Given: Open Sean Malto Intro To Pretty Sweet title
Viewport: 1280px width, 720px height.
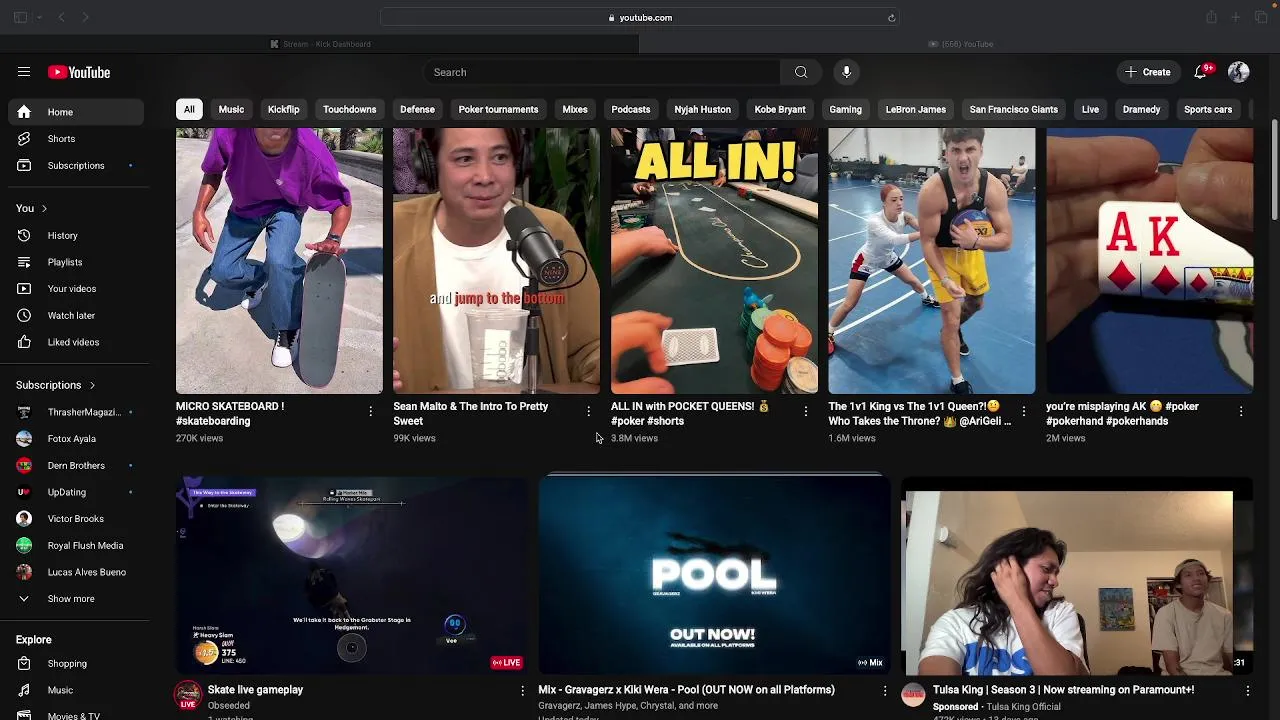Looking at the screenshot, I should (x=471, y=414).
